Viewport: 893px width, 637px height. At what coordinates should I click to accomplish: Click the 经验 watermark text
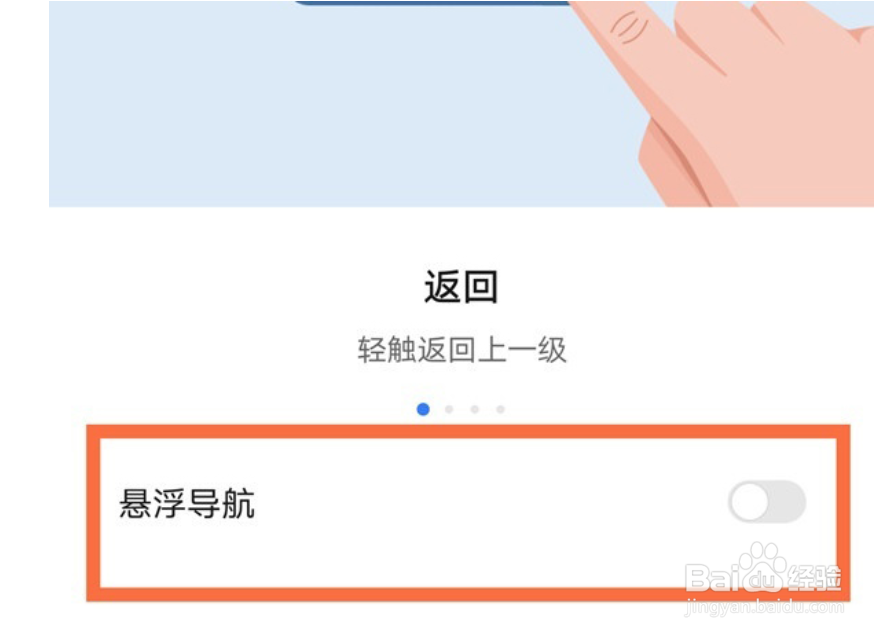point(815,578)
